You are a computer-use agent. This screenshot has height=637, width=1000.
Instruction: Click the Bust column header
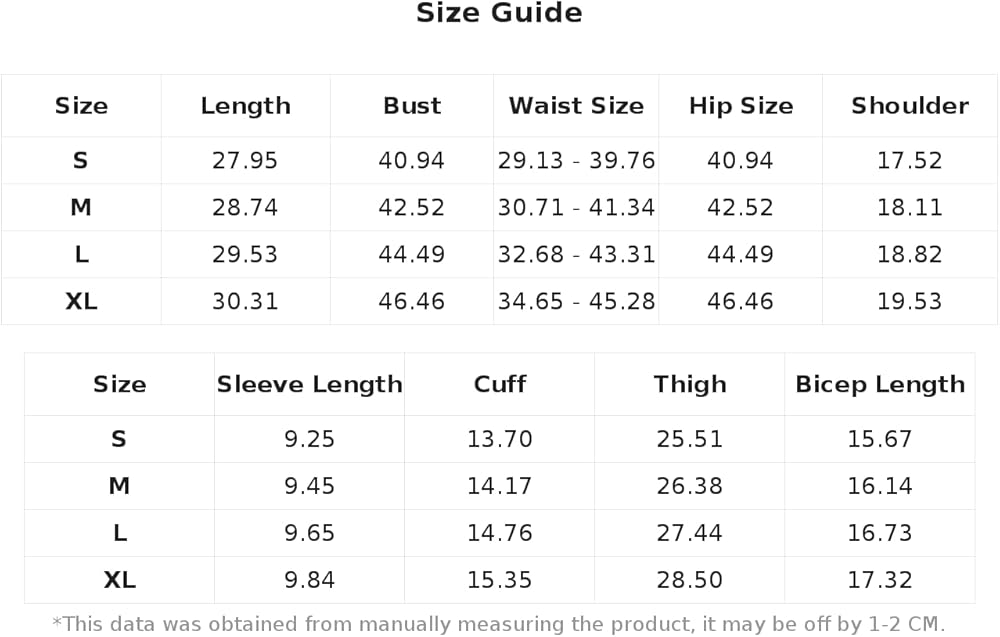coord(412,106)
